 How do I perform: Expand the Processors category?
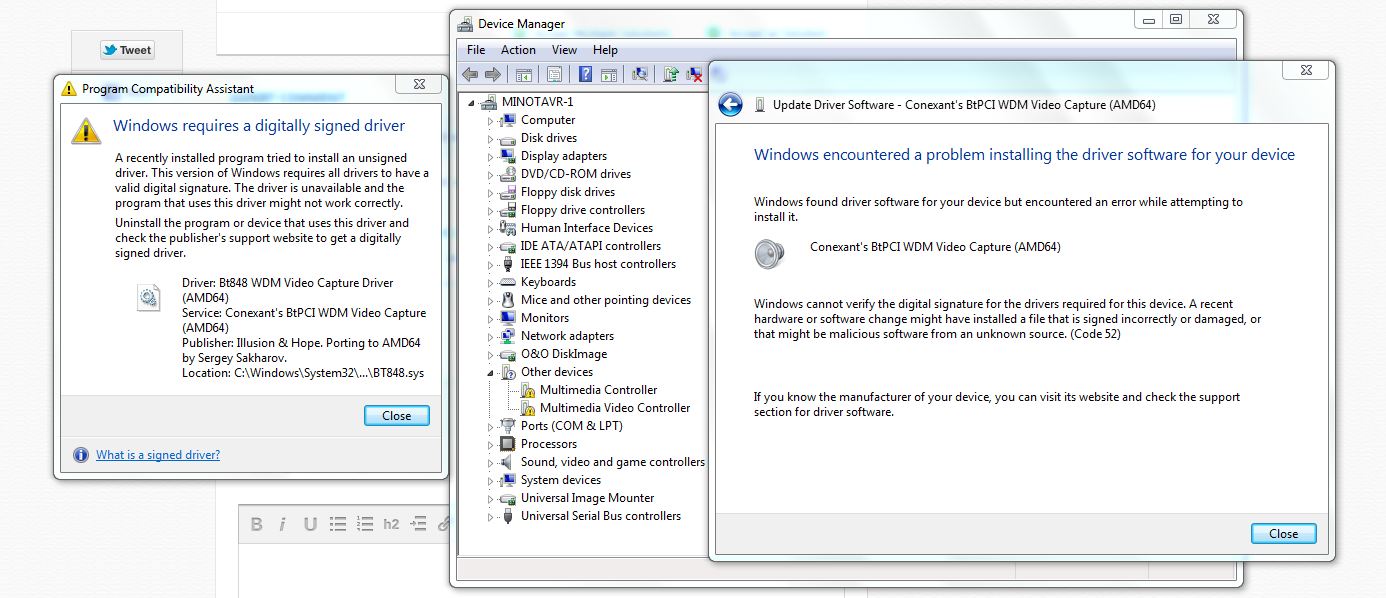(490, 444)
